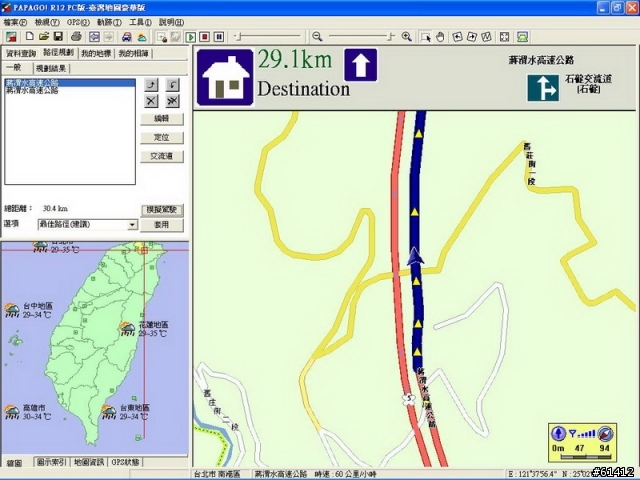
Task: Click the print icon in toolbar
Action: click(x=76, y=37)
